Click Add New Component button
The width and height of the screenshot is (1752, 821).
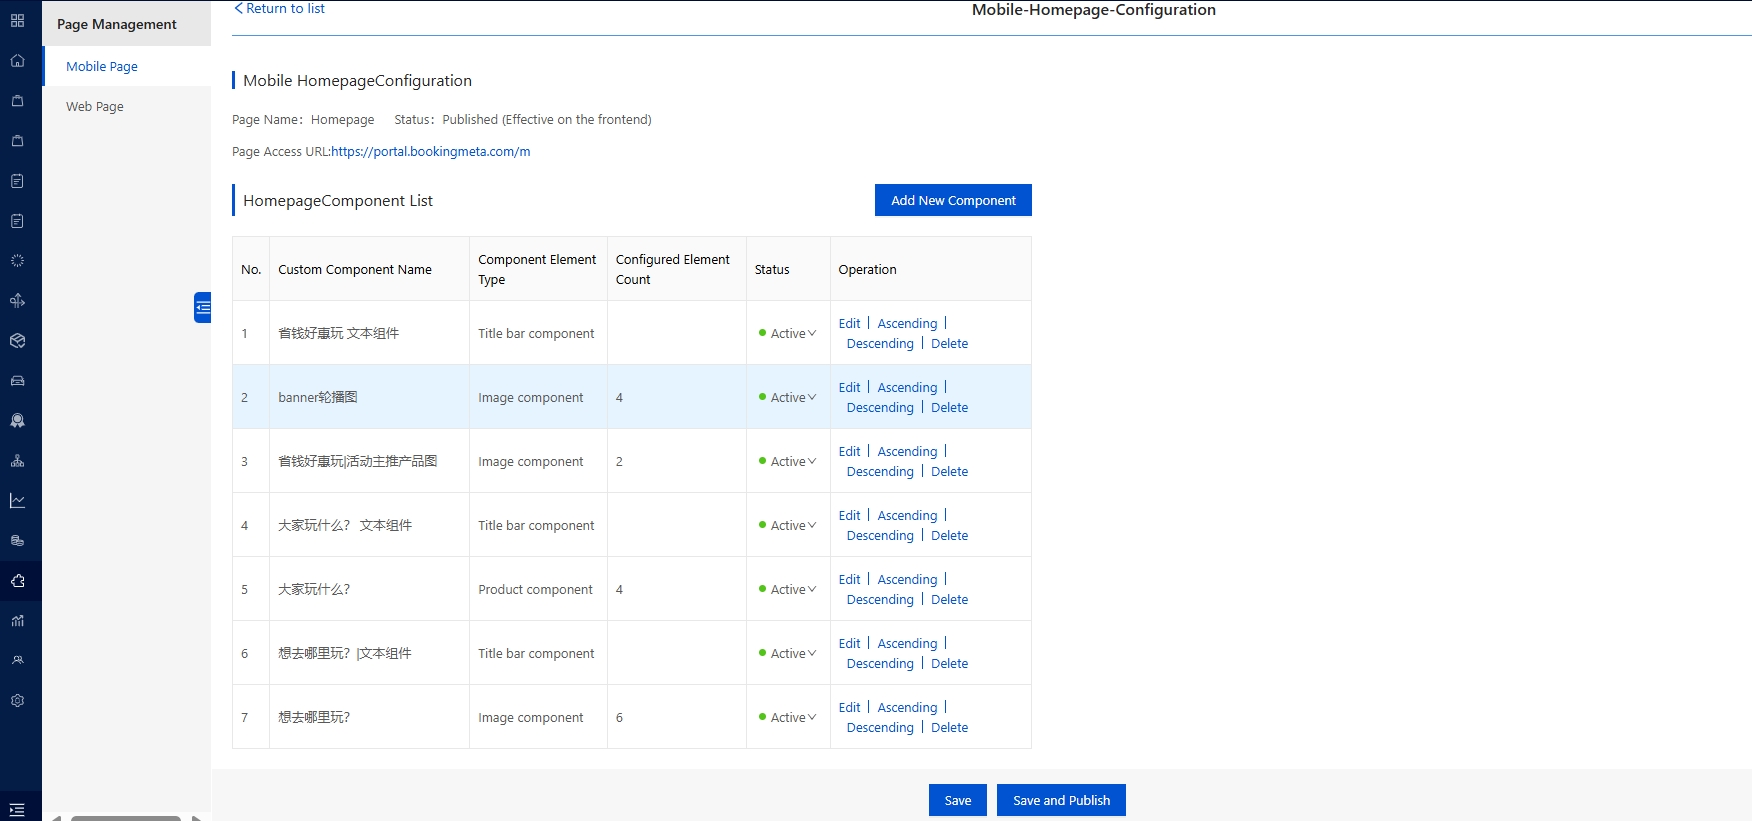click(x=953, y=201)
